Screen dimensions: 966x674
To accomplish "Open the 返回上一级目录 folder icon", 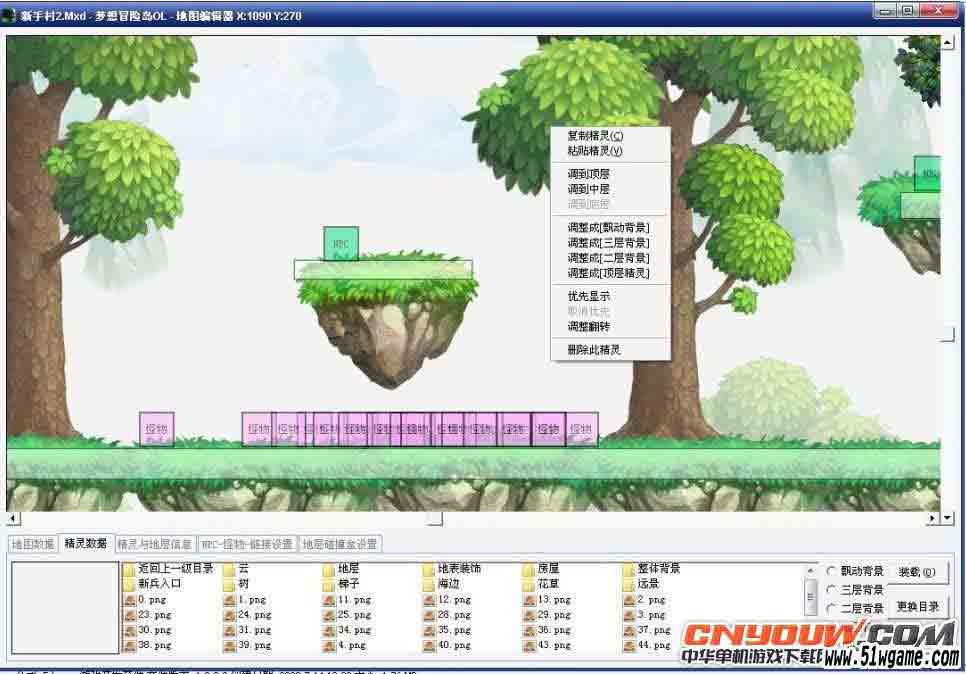I will click(129, 568).
